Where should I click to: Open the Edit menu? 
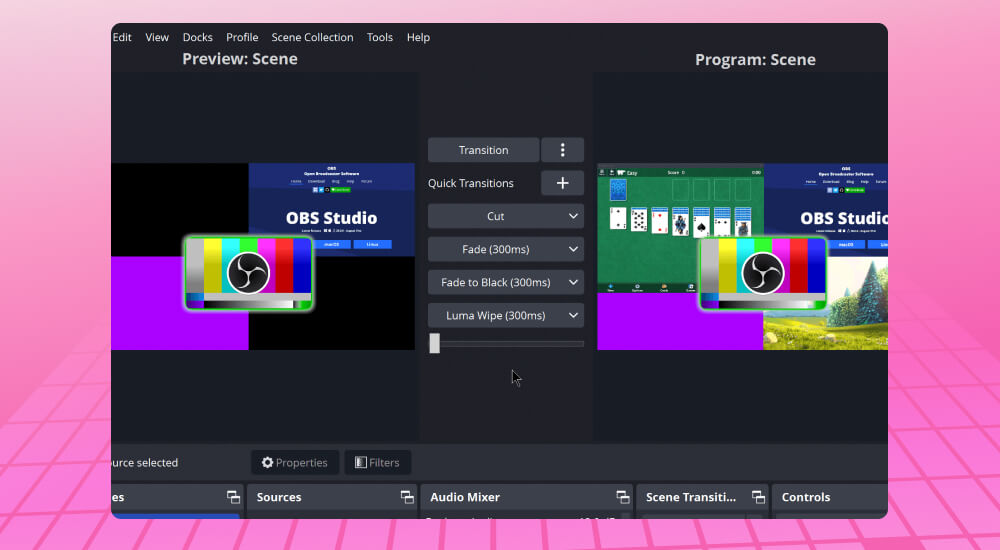[x=122, y=38]
